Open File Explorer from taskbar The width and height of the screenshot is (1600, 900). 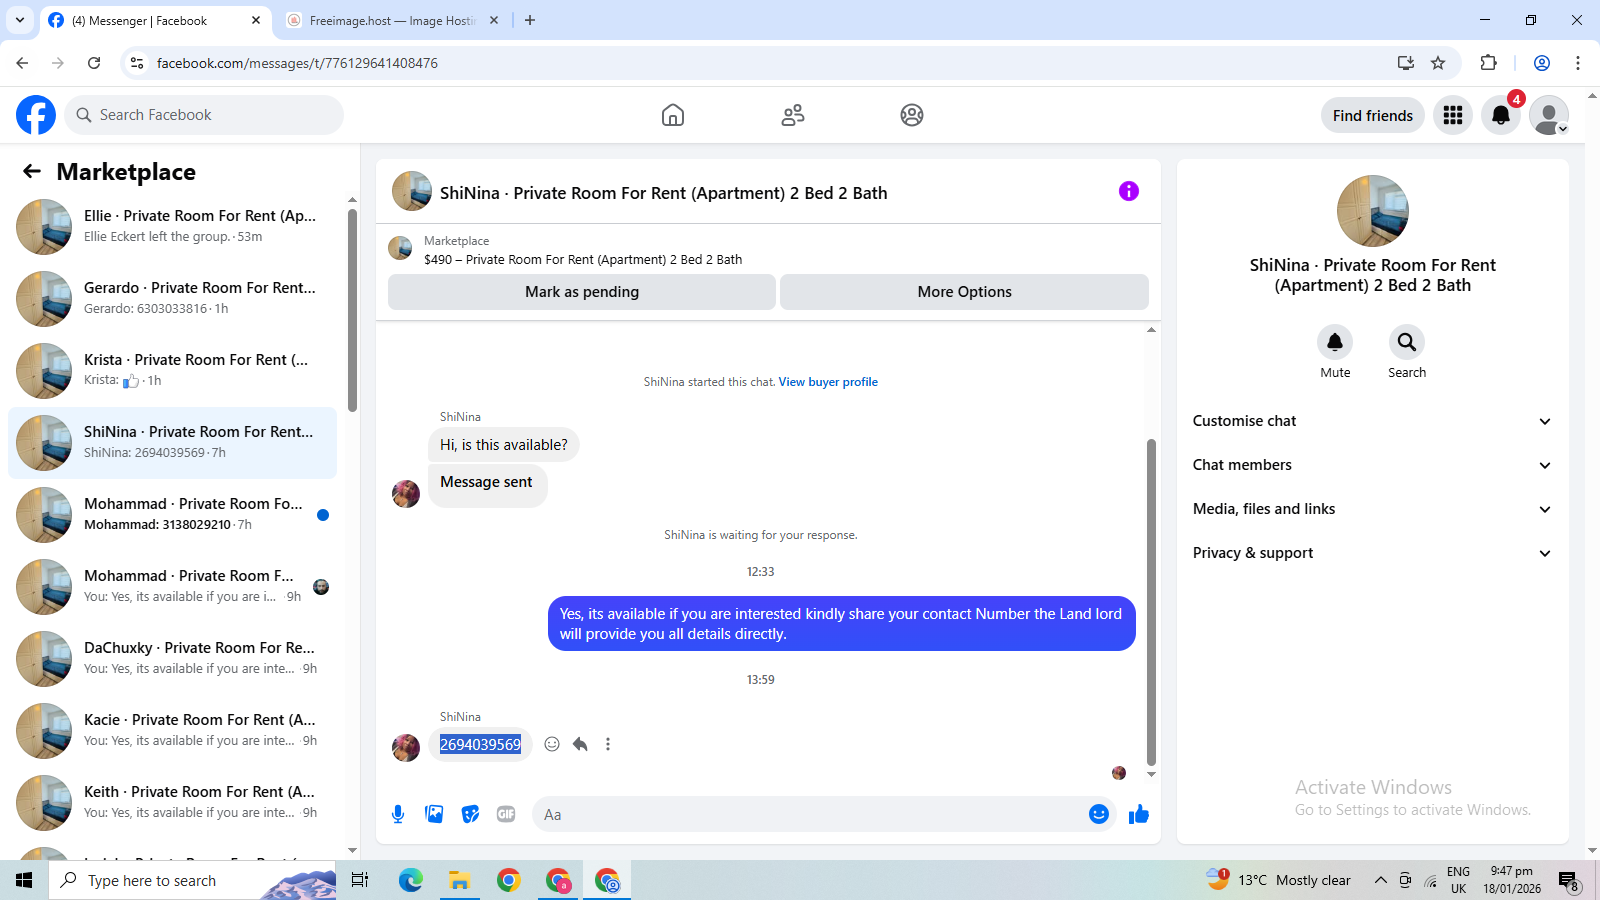click(459, 880)
